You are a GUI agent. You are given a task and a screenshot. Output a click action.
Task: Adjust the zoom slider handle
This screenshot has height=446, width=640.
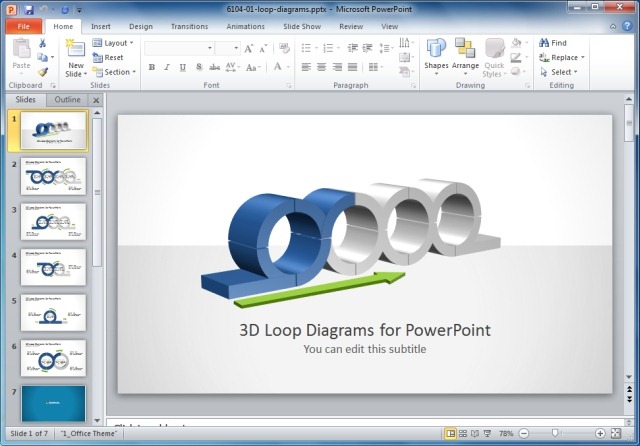[555, 433]
